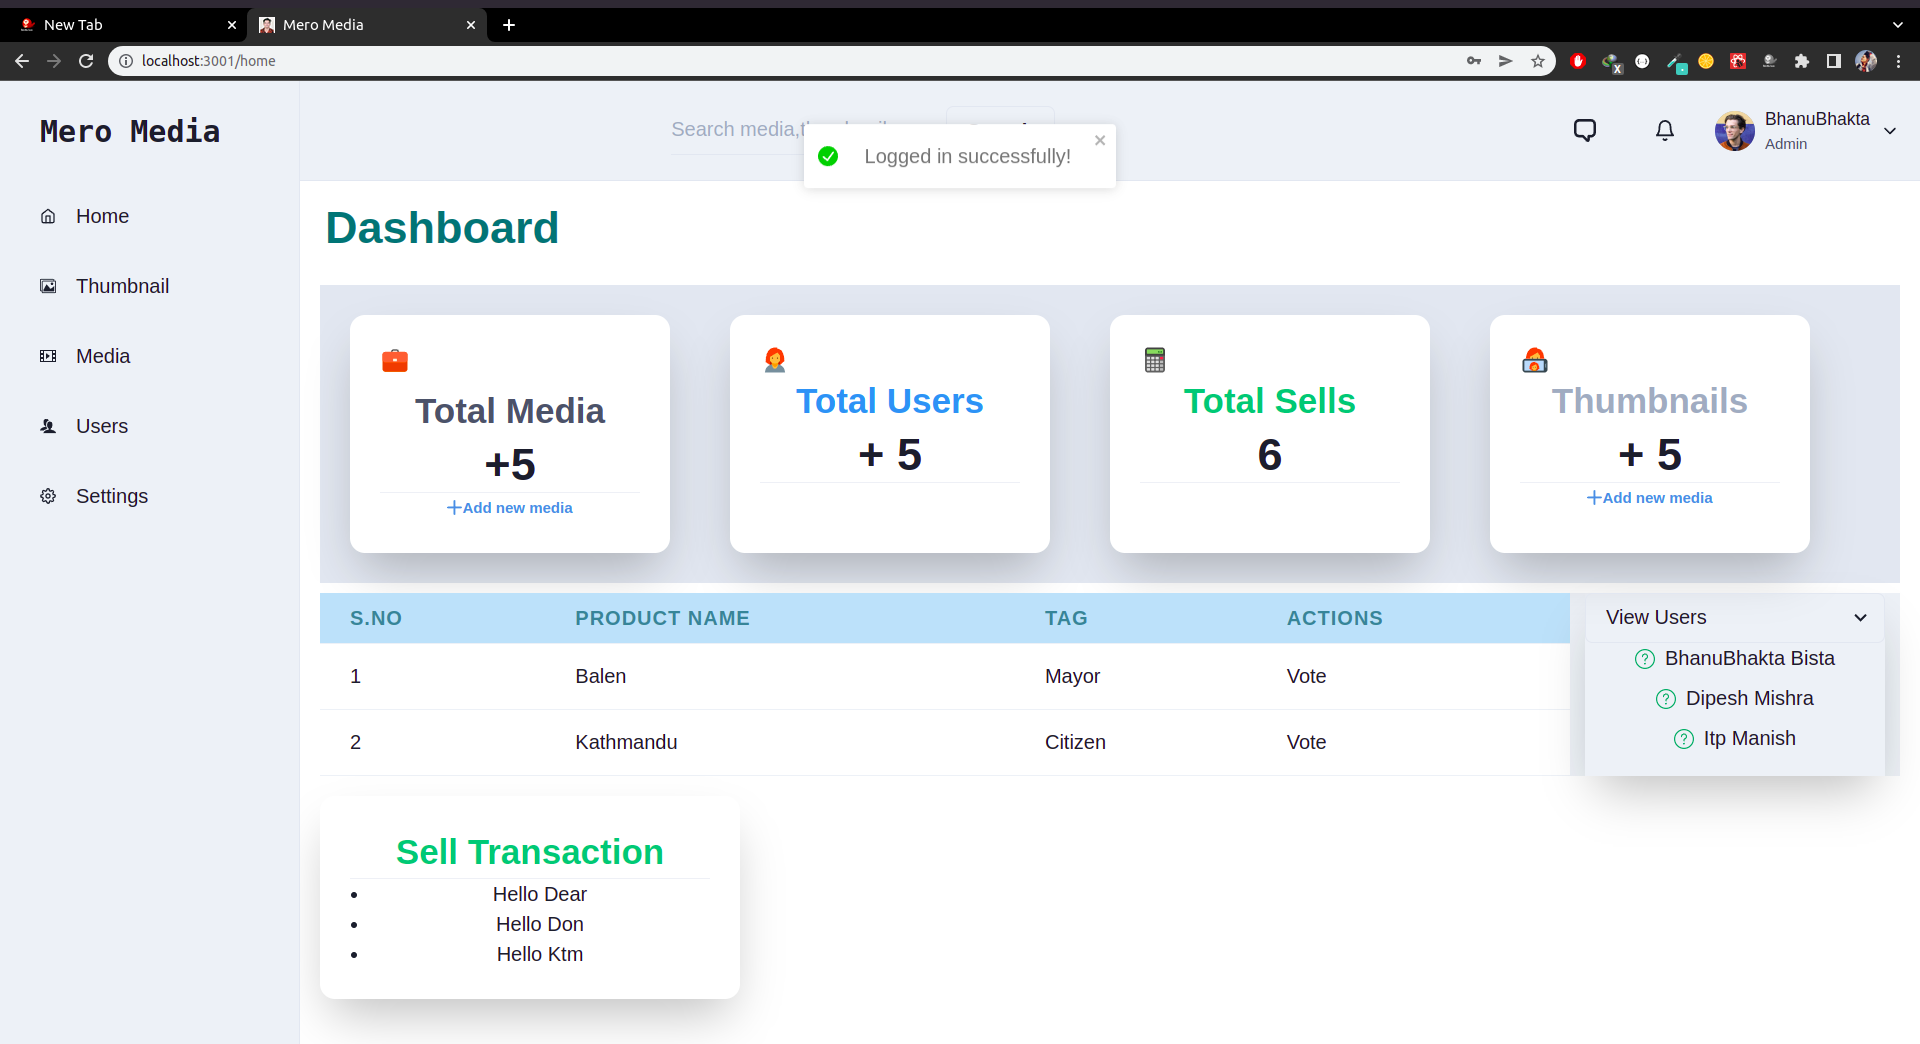1920x1044 pixels.
Task: Click the red briefcase icon on Total Media
Action: [x=395, y=360]
